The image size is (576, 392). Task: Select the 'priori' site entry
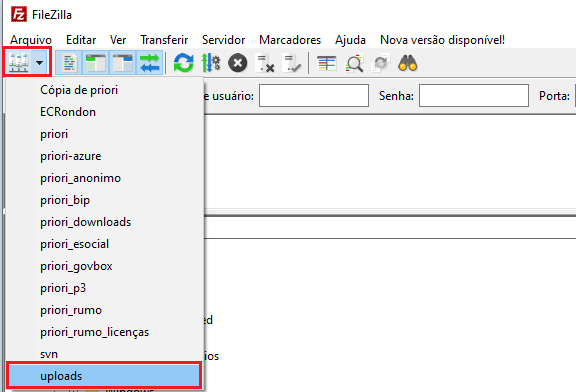click(x=105, y=134)
